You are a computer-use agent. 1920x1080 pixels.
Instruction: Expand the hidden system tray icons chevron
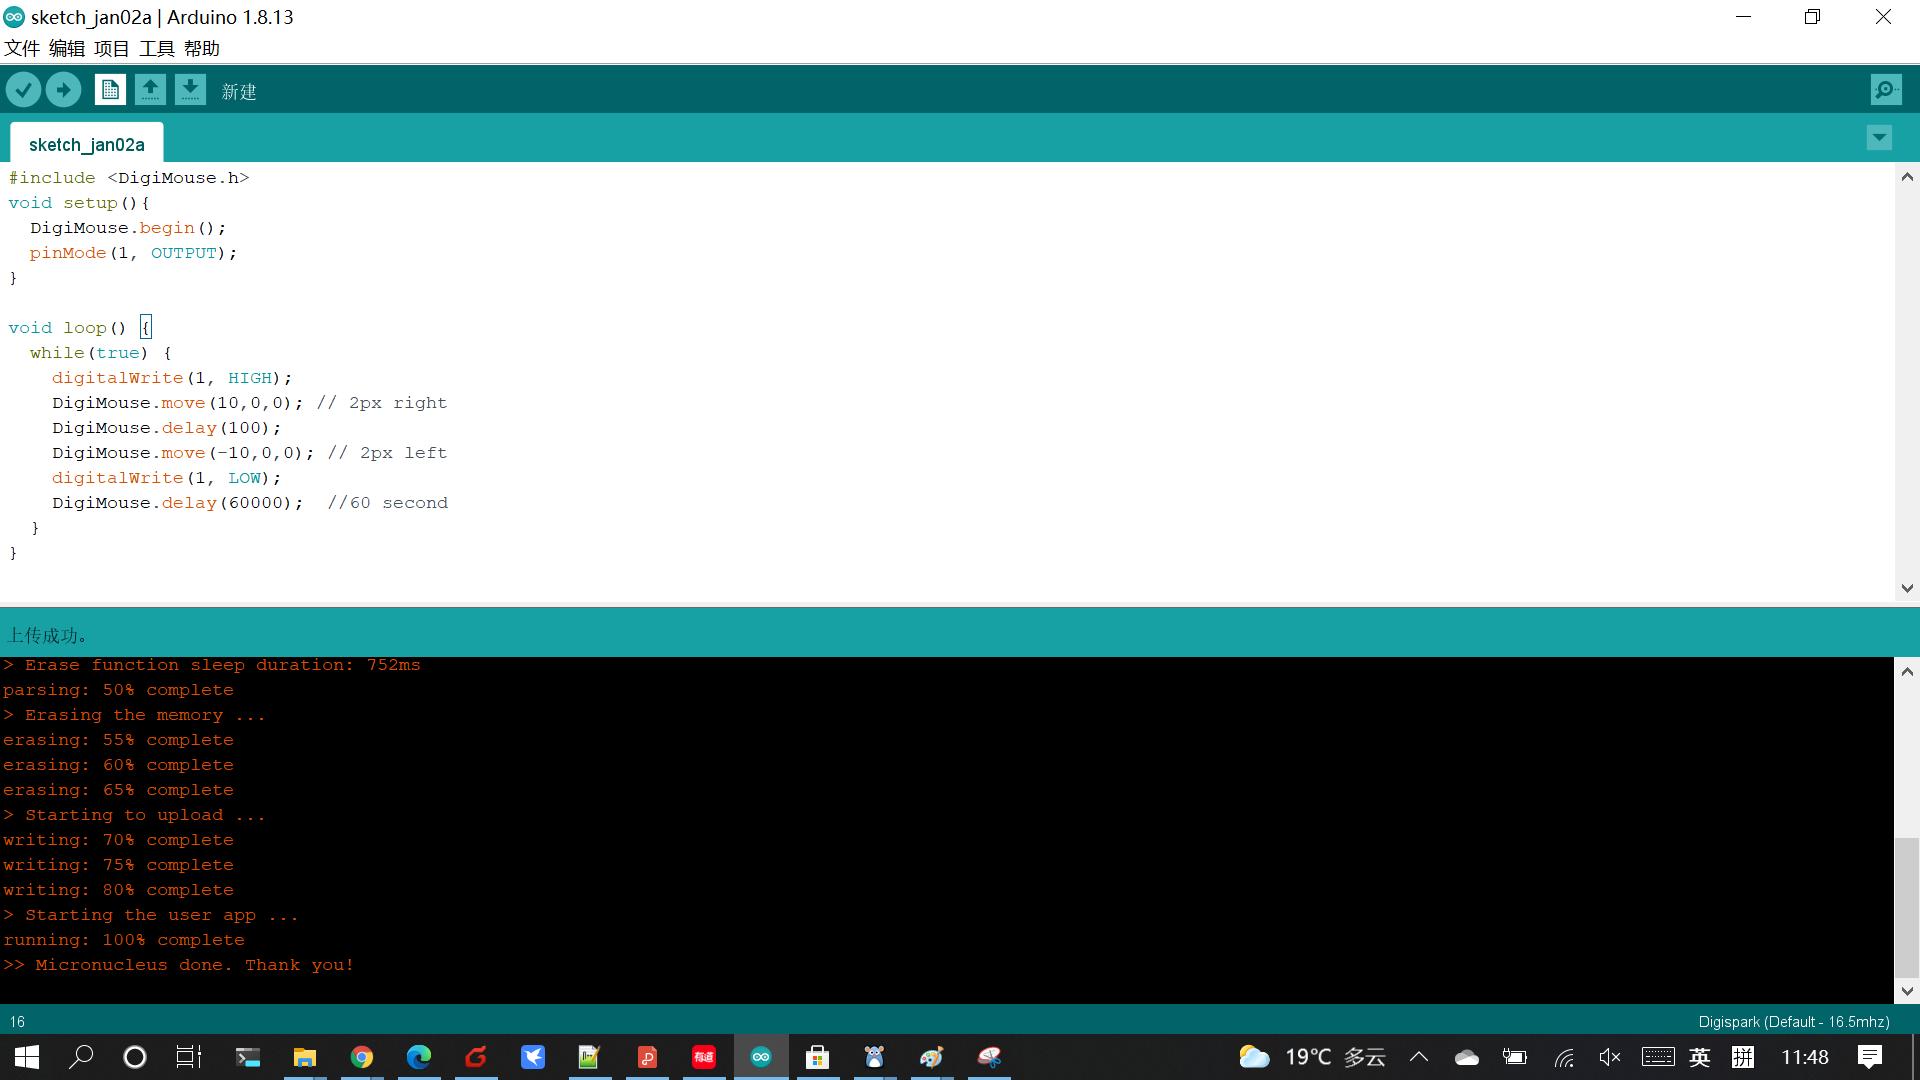pos(1419,1057)
